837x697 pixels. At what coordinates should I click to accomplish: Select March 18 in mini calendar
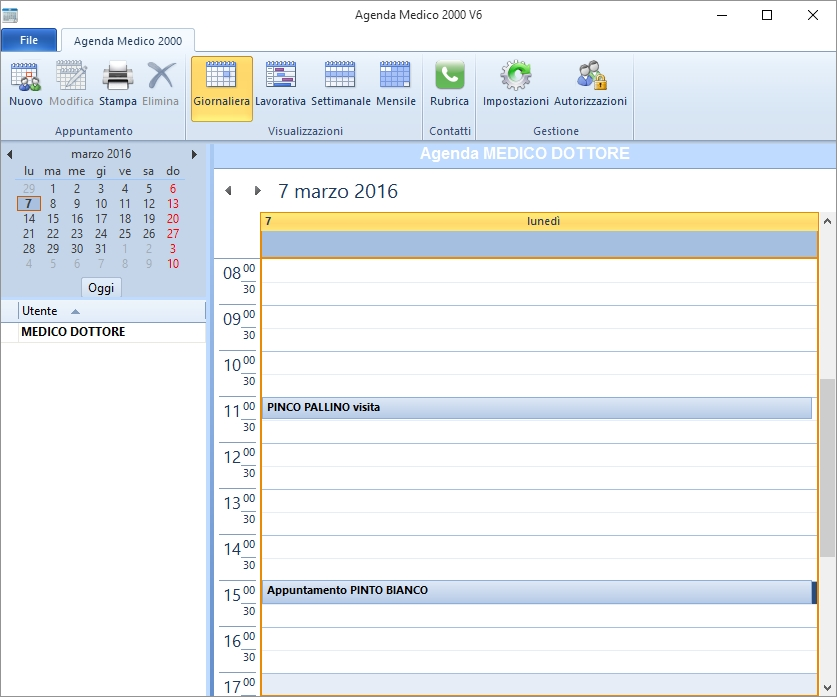click(x=125, y=218)
